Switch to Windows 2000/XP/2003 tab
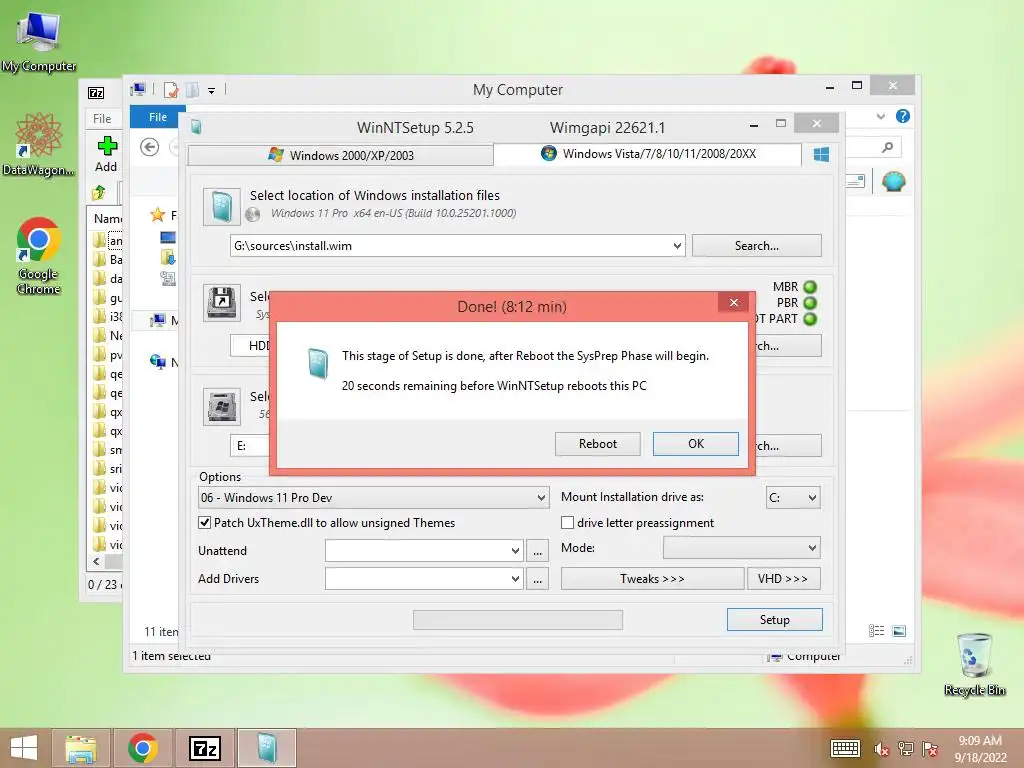Viewport: 1024px width, 768px height. tap(340, 155)
